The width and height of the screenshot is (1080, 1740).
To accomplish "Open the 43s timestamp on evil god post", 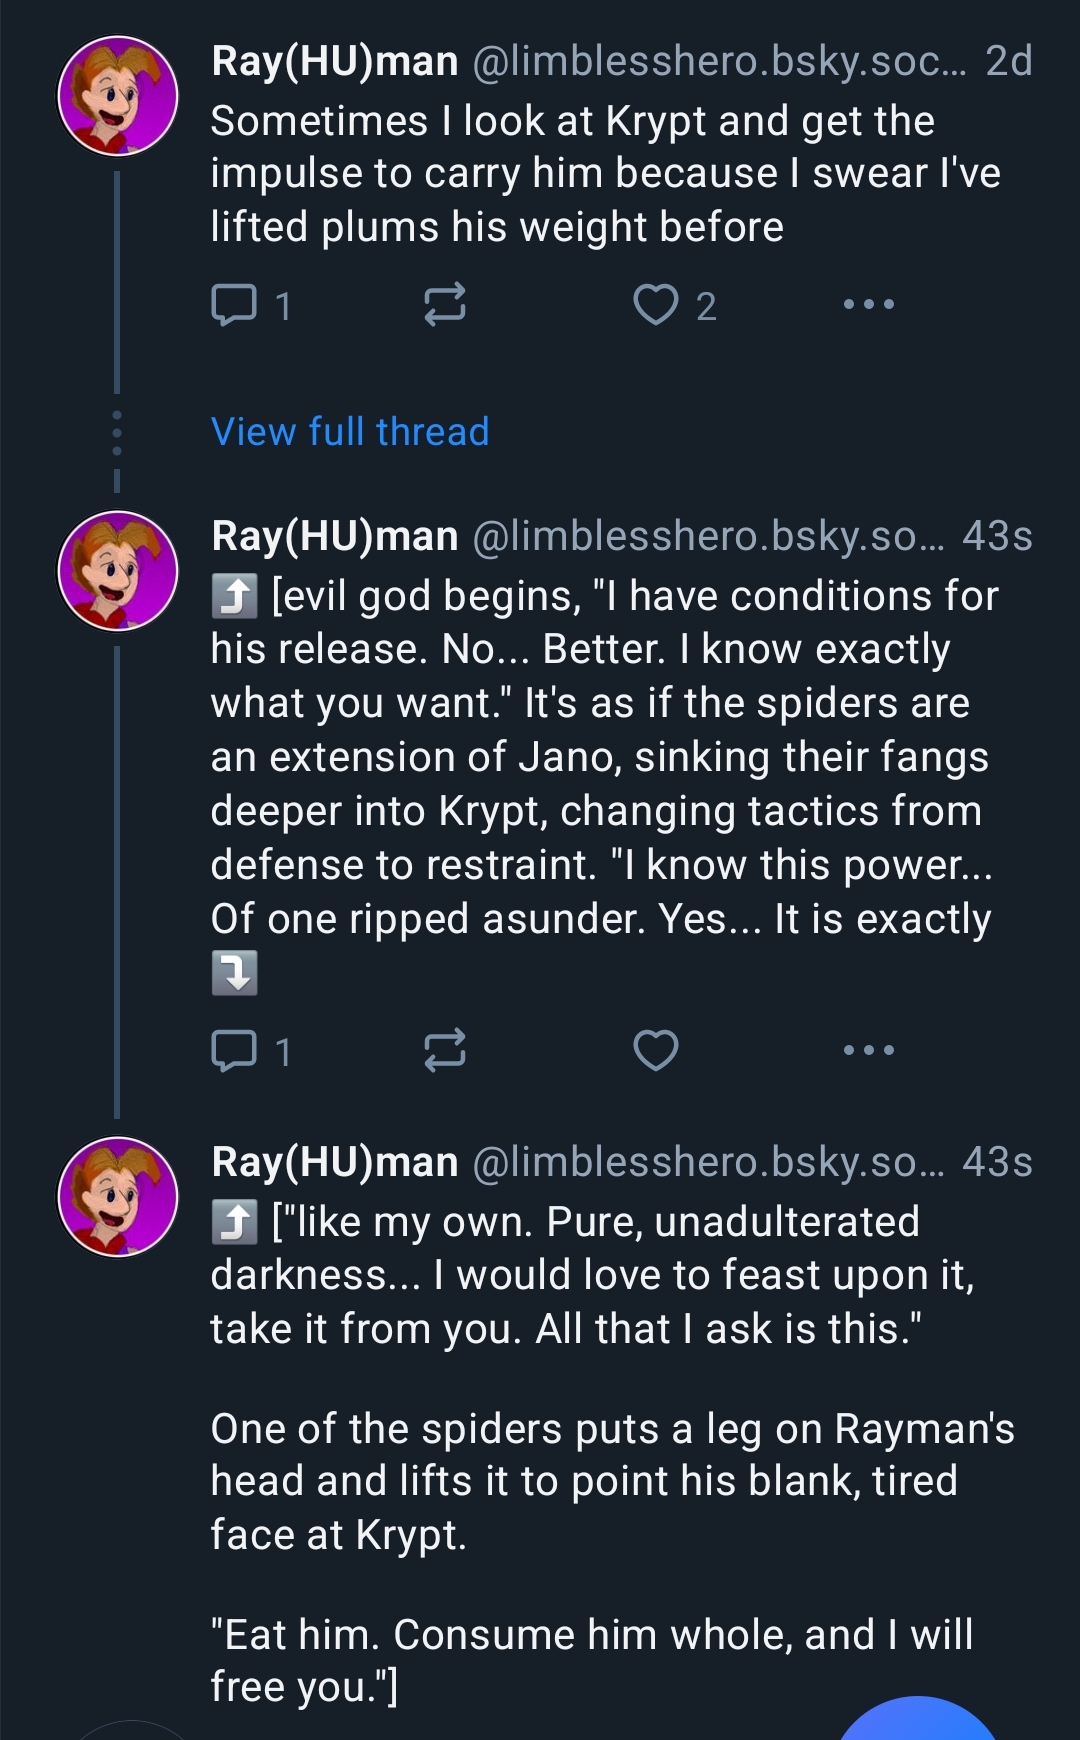I will click(997, 537).
